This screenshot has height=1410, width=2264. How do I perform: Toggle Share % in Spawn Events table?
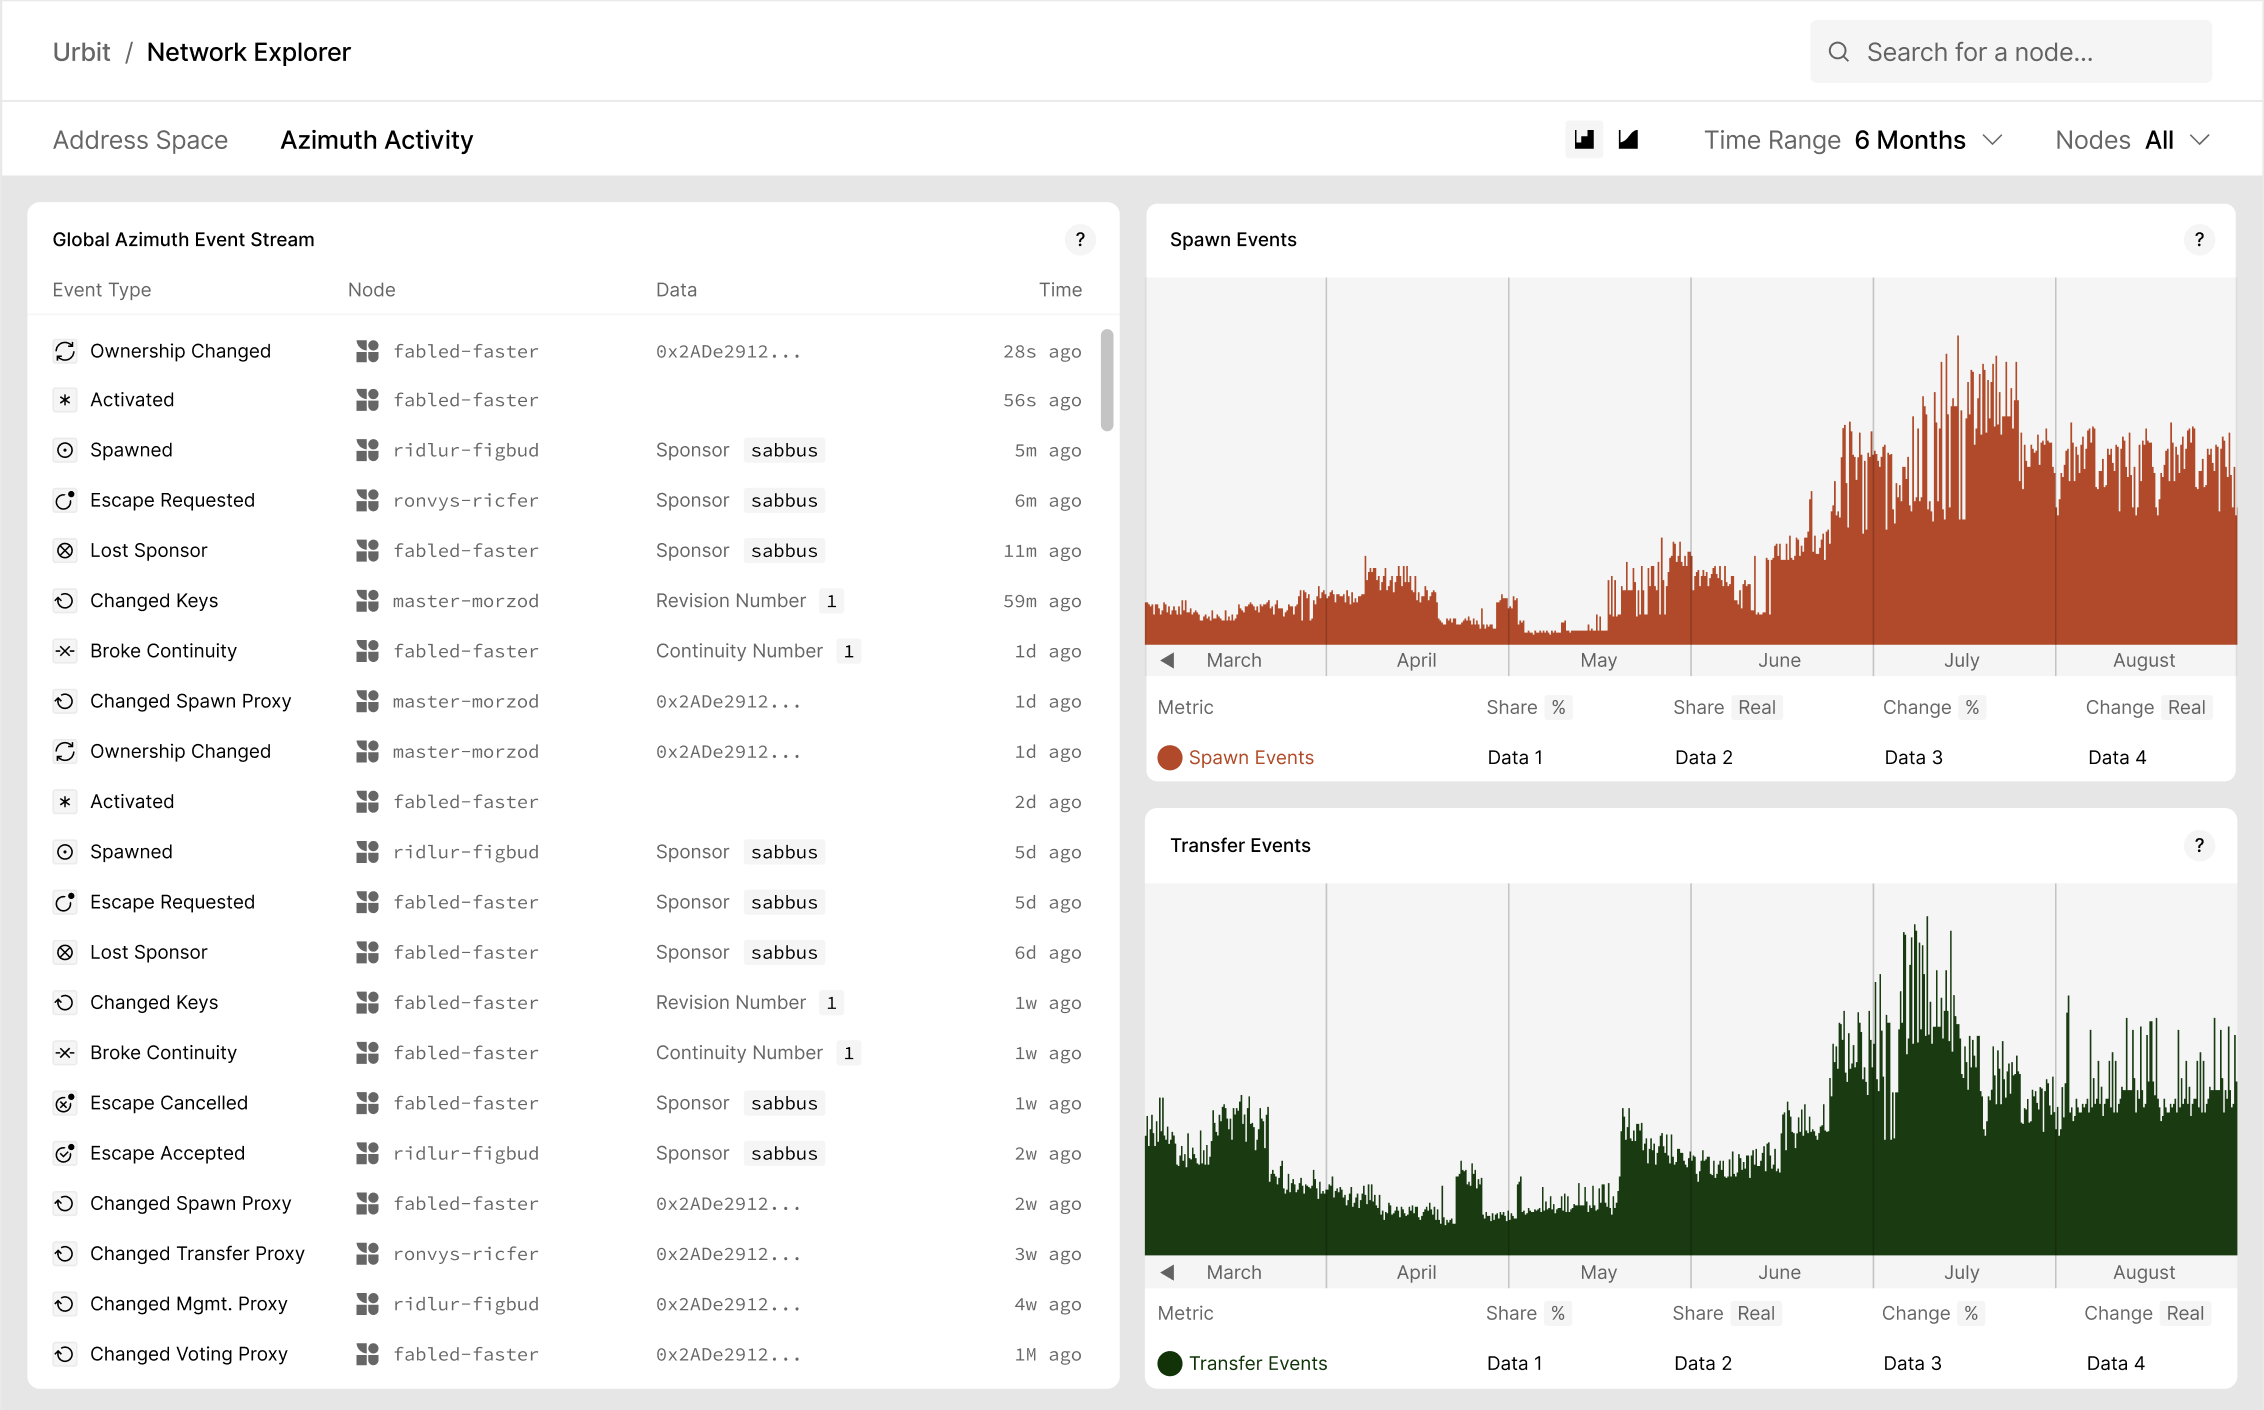tap(1558, 707)
